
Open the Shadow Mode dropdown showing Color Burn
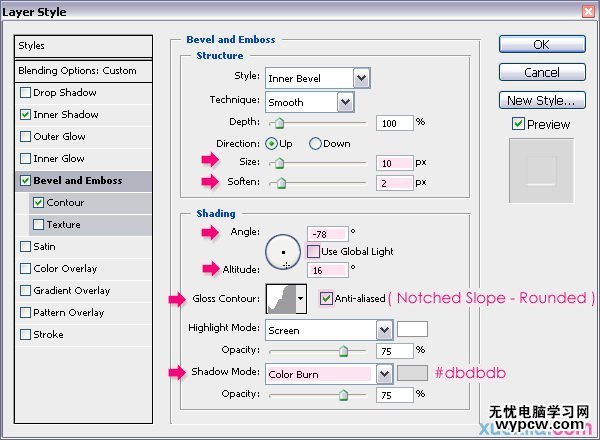(x=329, y=374)
